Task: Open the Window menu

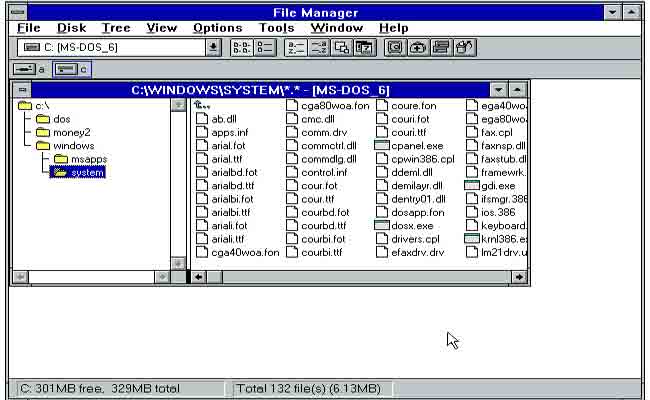Action: tap(337, 28)
